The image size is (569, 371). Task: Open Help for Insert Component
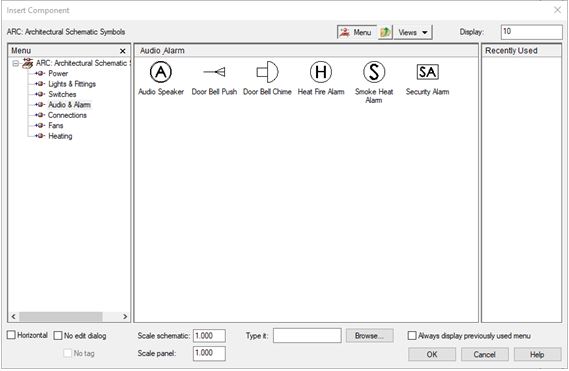537,354
